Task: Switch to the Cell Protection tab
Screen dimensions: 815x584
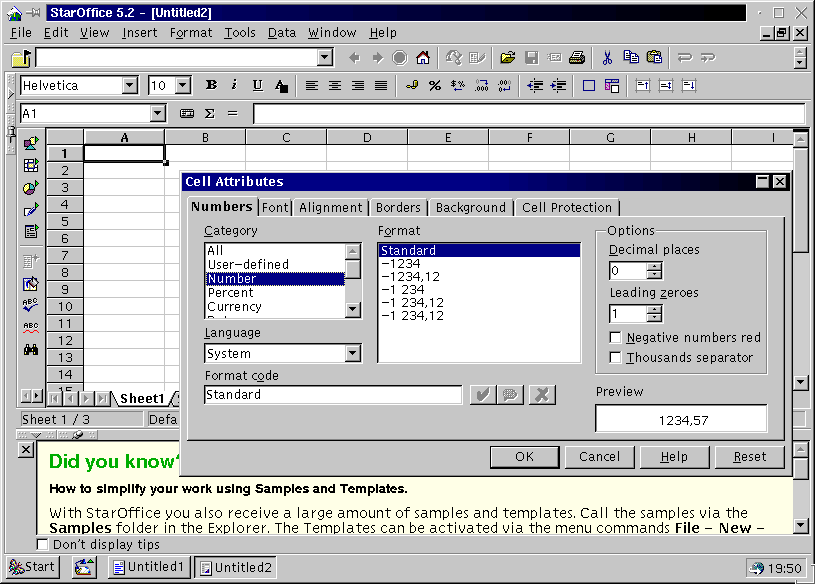Action: click(x=567, y=207)
